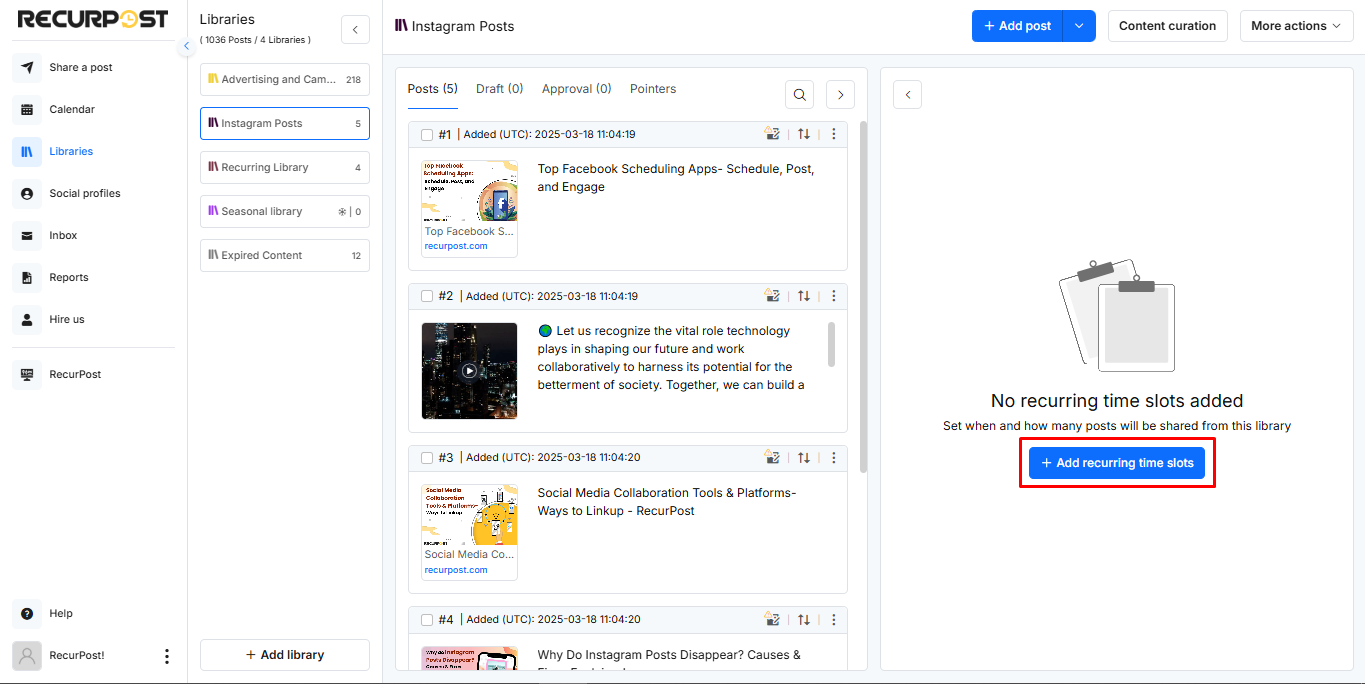Select the Instagram Posts library

pyautogui.click(x=285, y=123)
